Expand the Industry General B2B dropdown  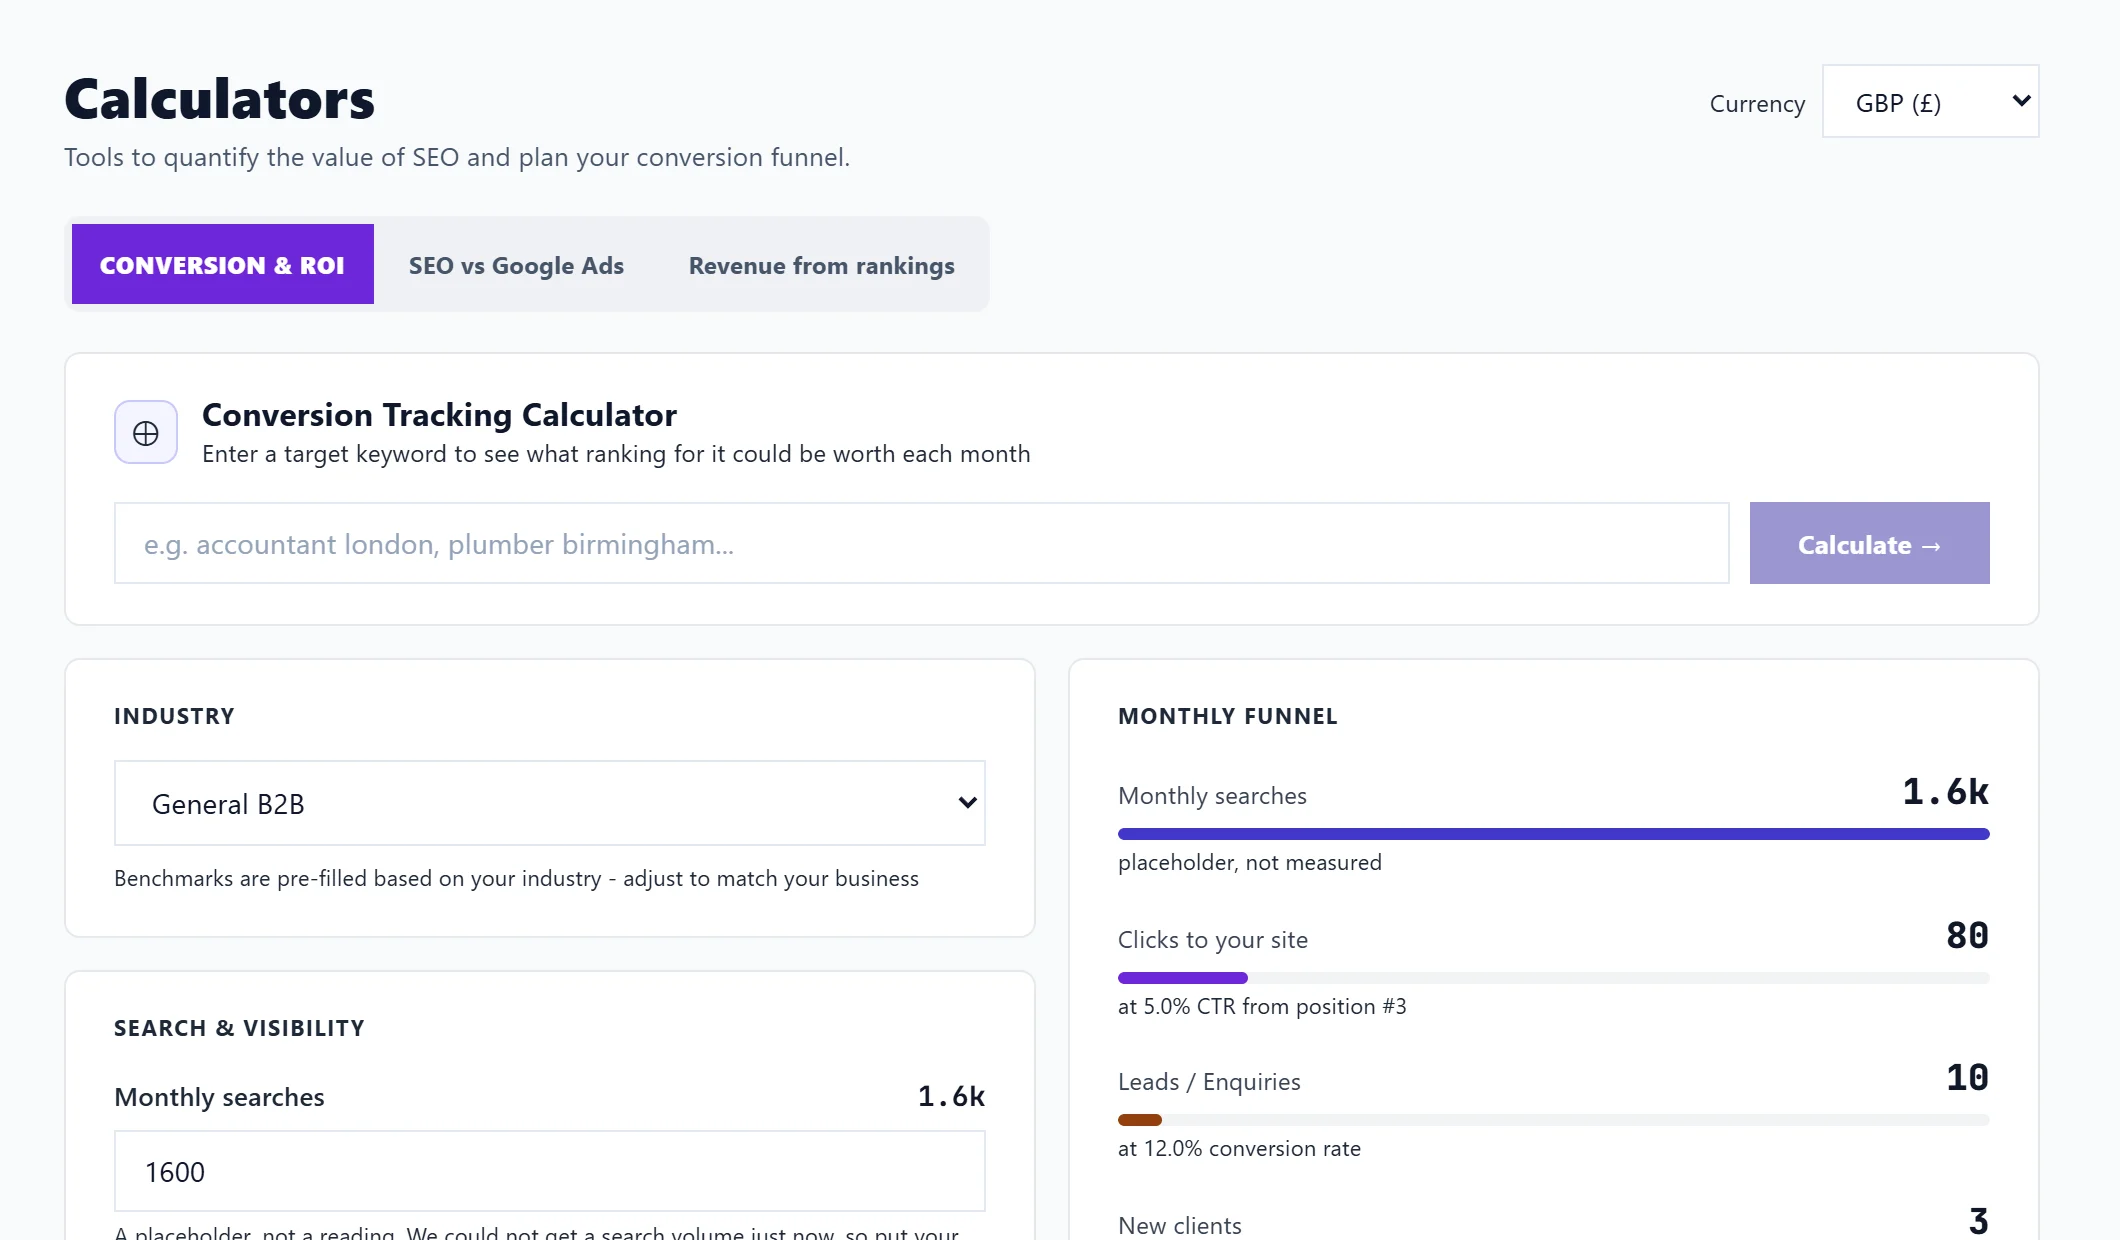[550, 803]
